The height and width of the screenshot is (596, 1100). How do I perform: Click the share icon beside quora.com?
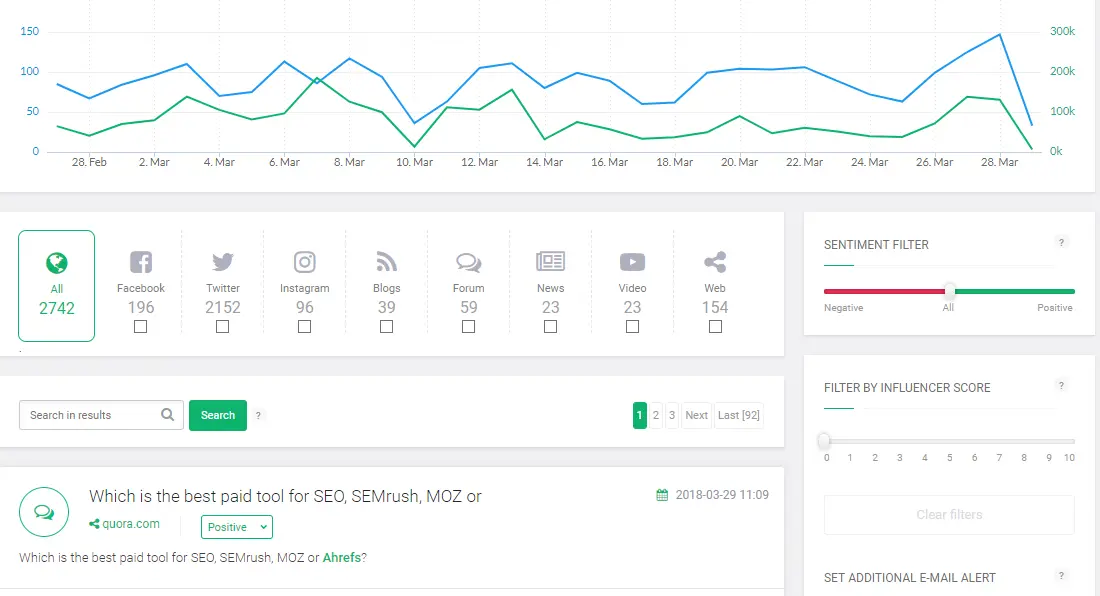coord(94,524)
